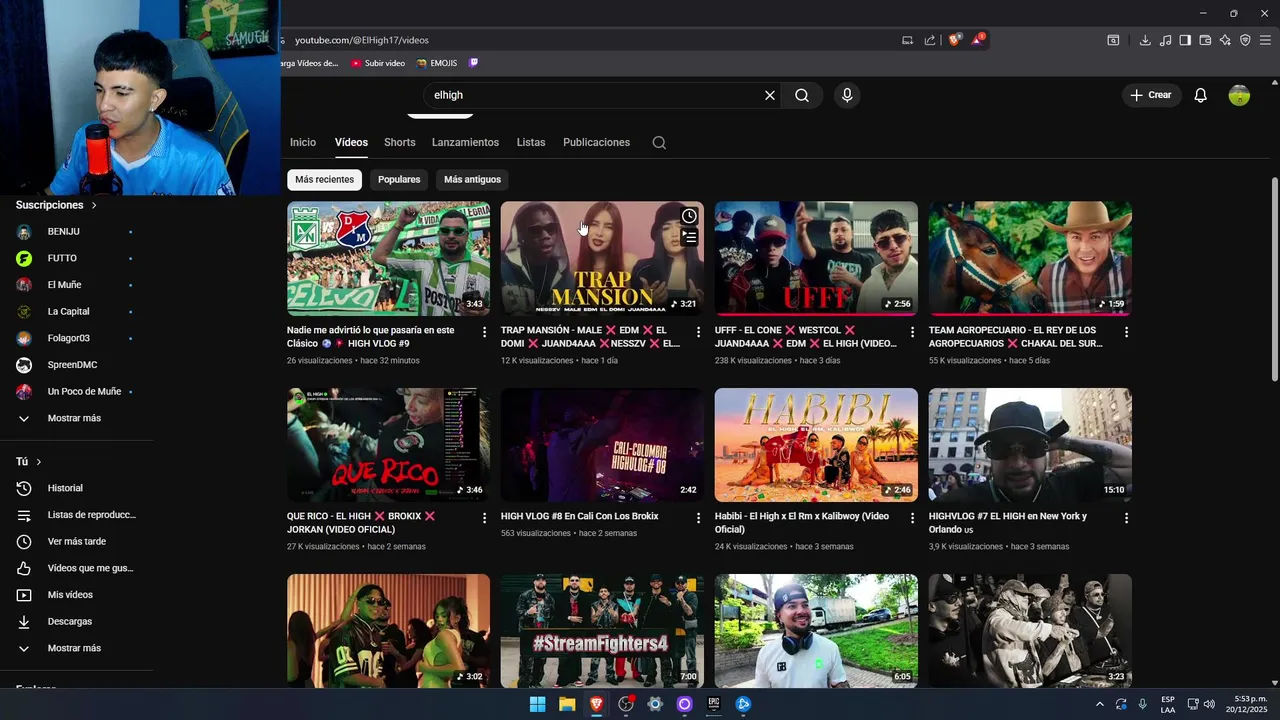Open Brave Rewards triangle icon
1280x720 pixels.
click(978, 40)
